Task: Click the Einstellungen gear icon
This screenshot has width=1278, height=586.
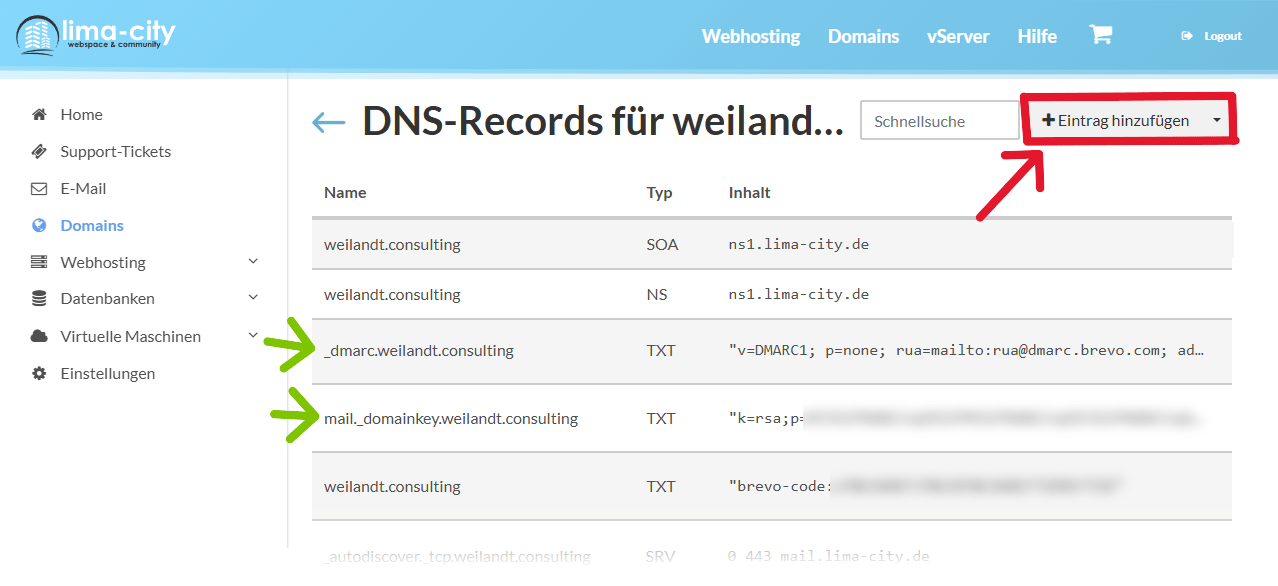Action: (39, 373)
